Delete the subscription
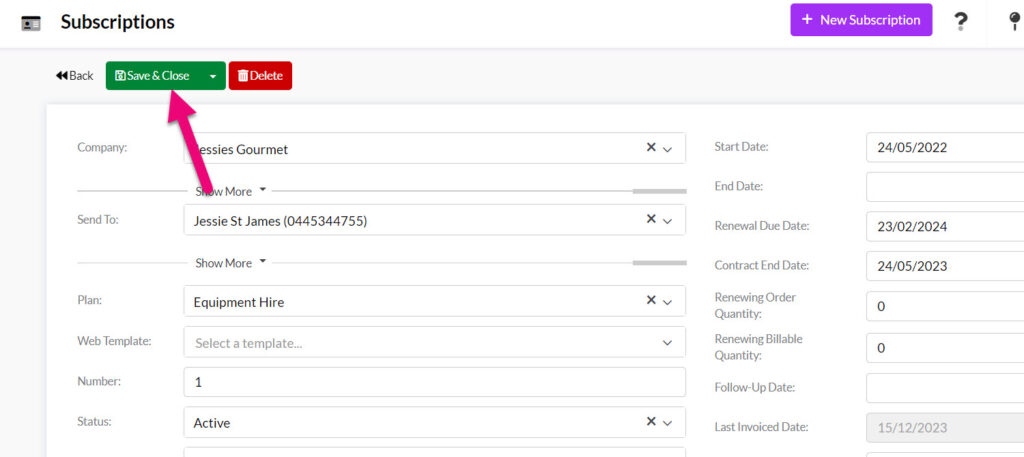The image size is (1024, 457). (260, 76)
